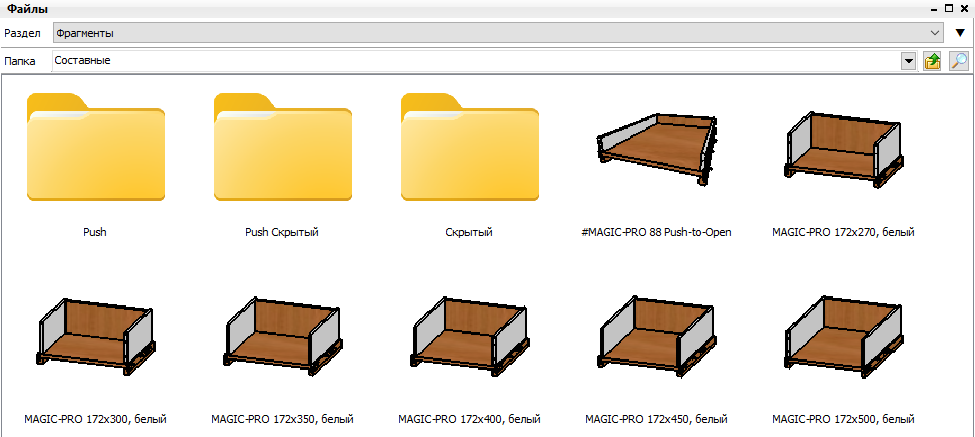The width and height of the screenshot is (975, 437).
Task: Click the MAGIC-PRO 172x300, белый label
Action: (96, 419)
